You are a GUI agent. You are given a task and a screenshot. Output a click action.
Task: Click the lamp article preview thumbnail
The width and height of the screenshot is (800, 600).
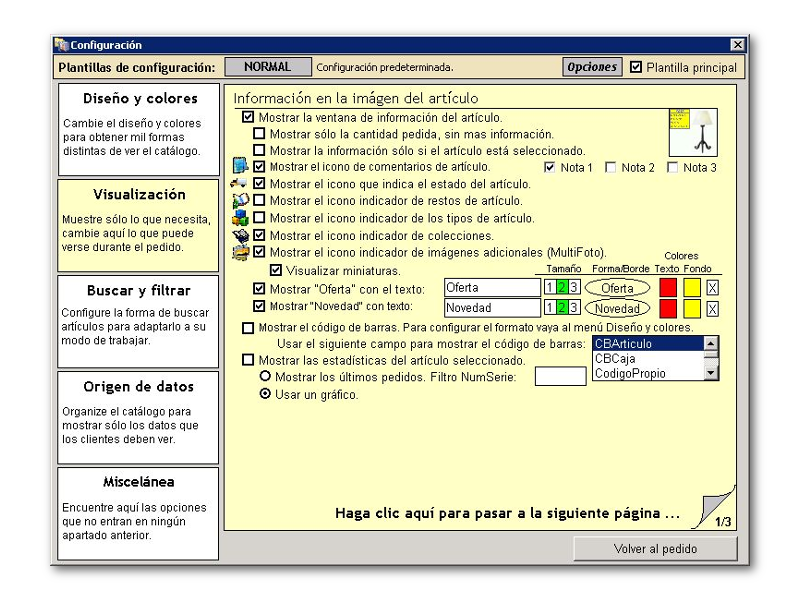point(693,132)
